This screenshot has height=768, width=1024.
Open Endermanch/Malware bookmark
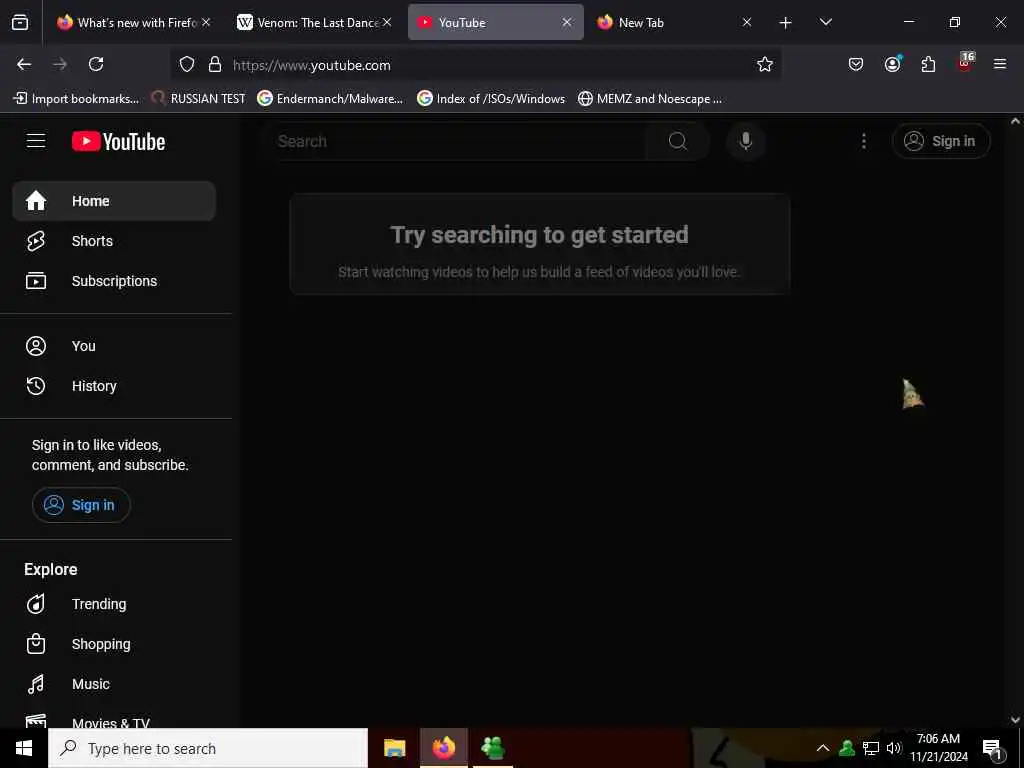[x=330, y=99]
